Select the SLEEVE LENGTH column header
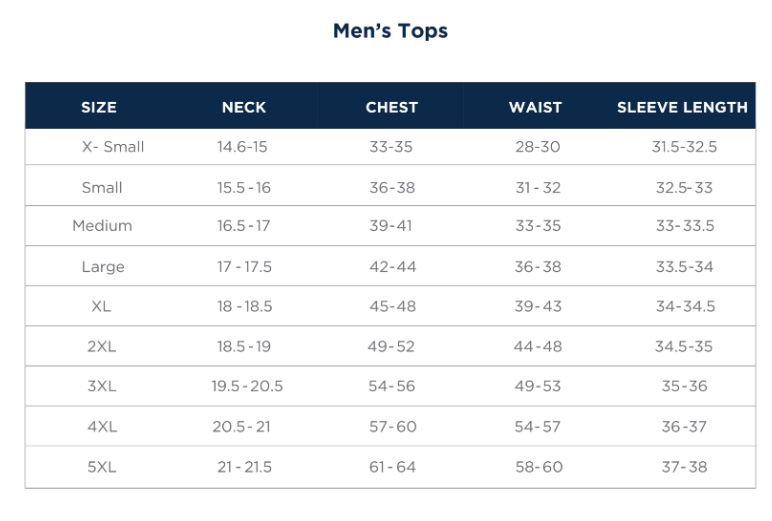 [682, 107]
